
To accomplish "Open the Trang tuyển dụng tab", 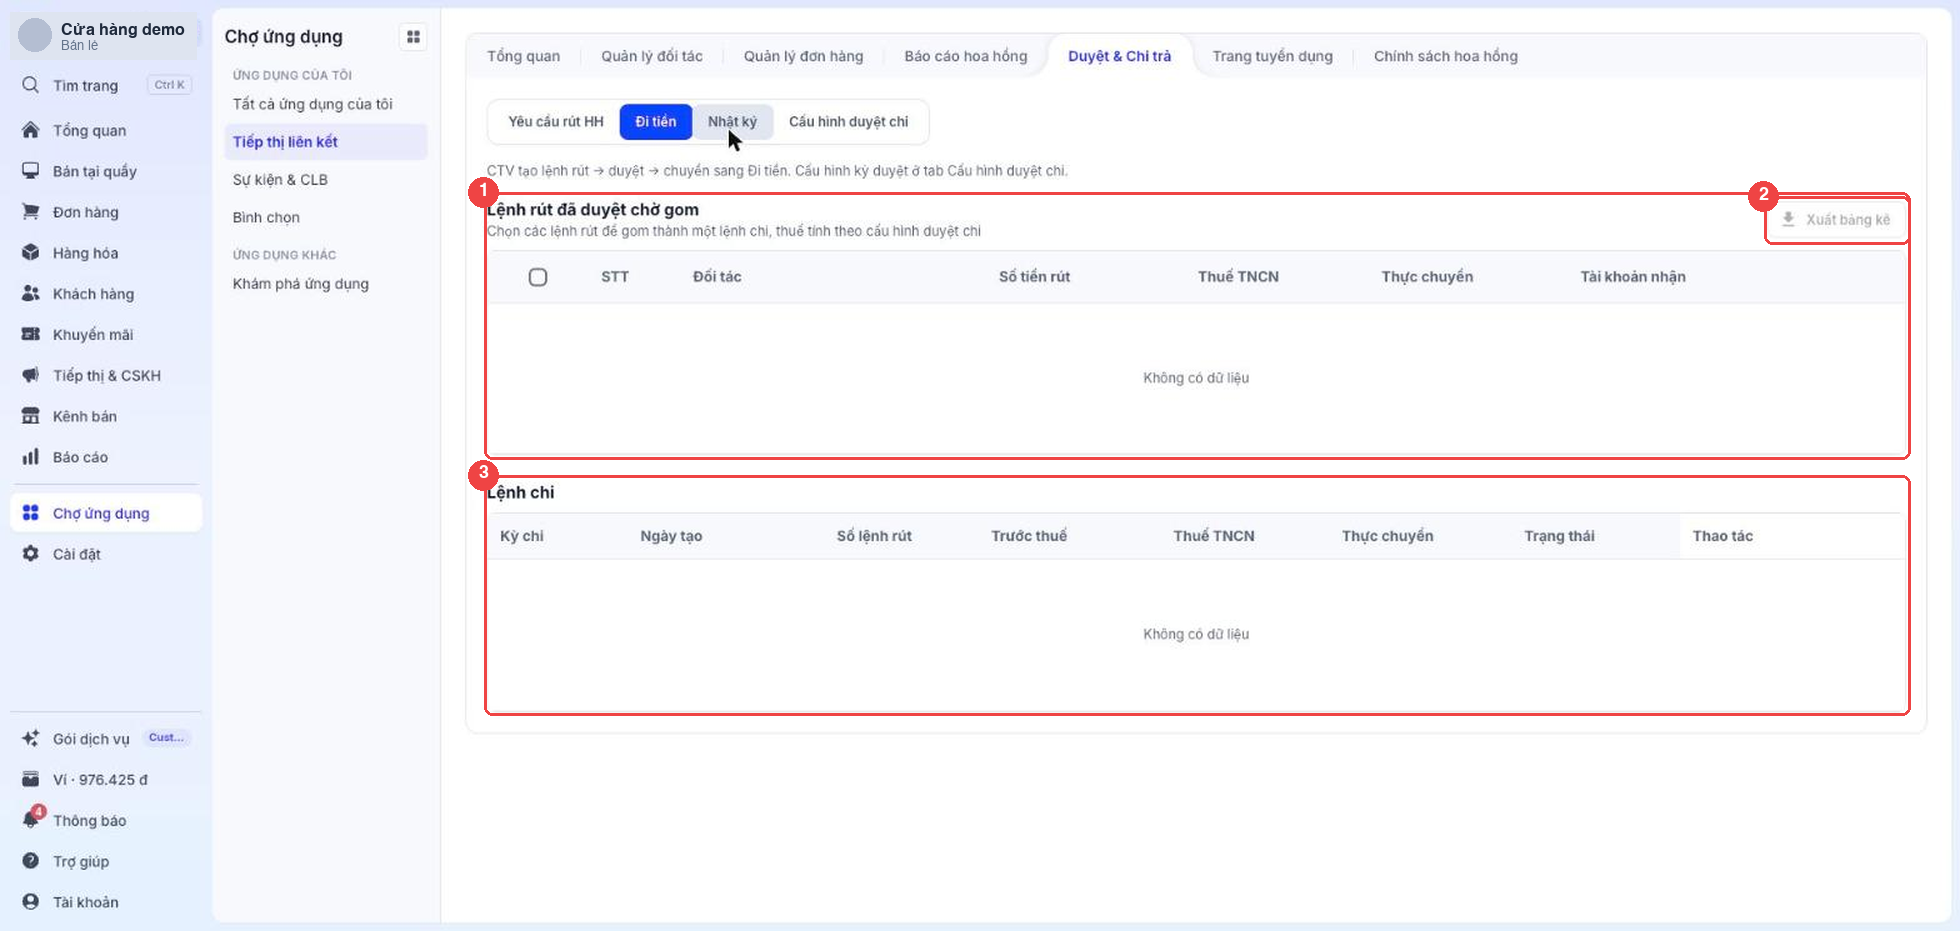I will pos(1272,56).
